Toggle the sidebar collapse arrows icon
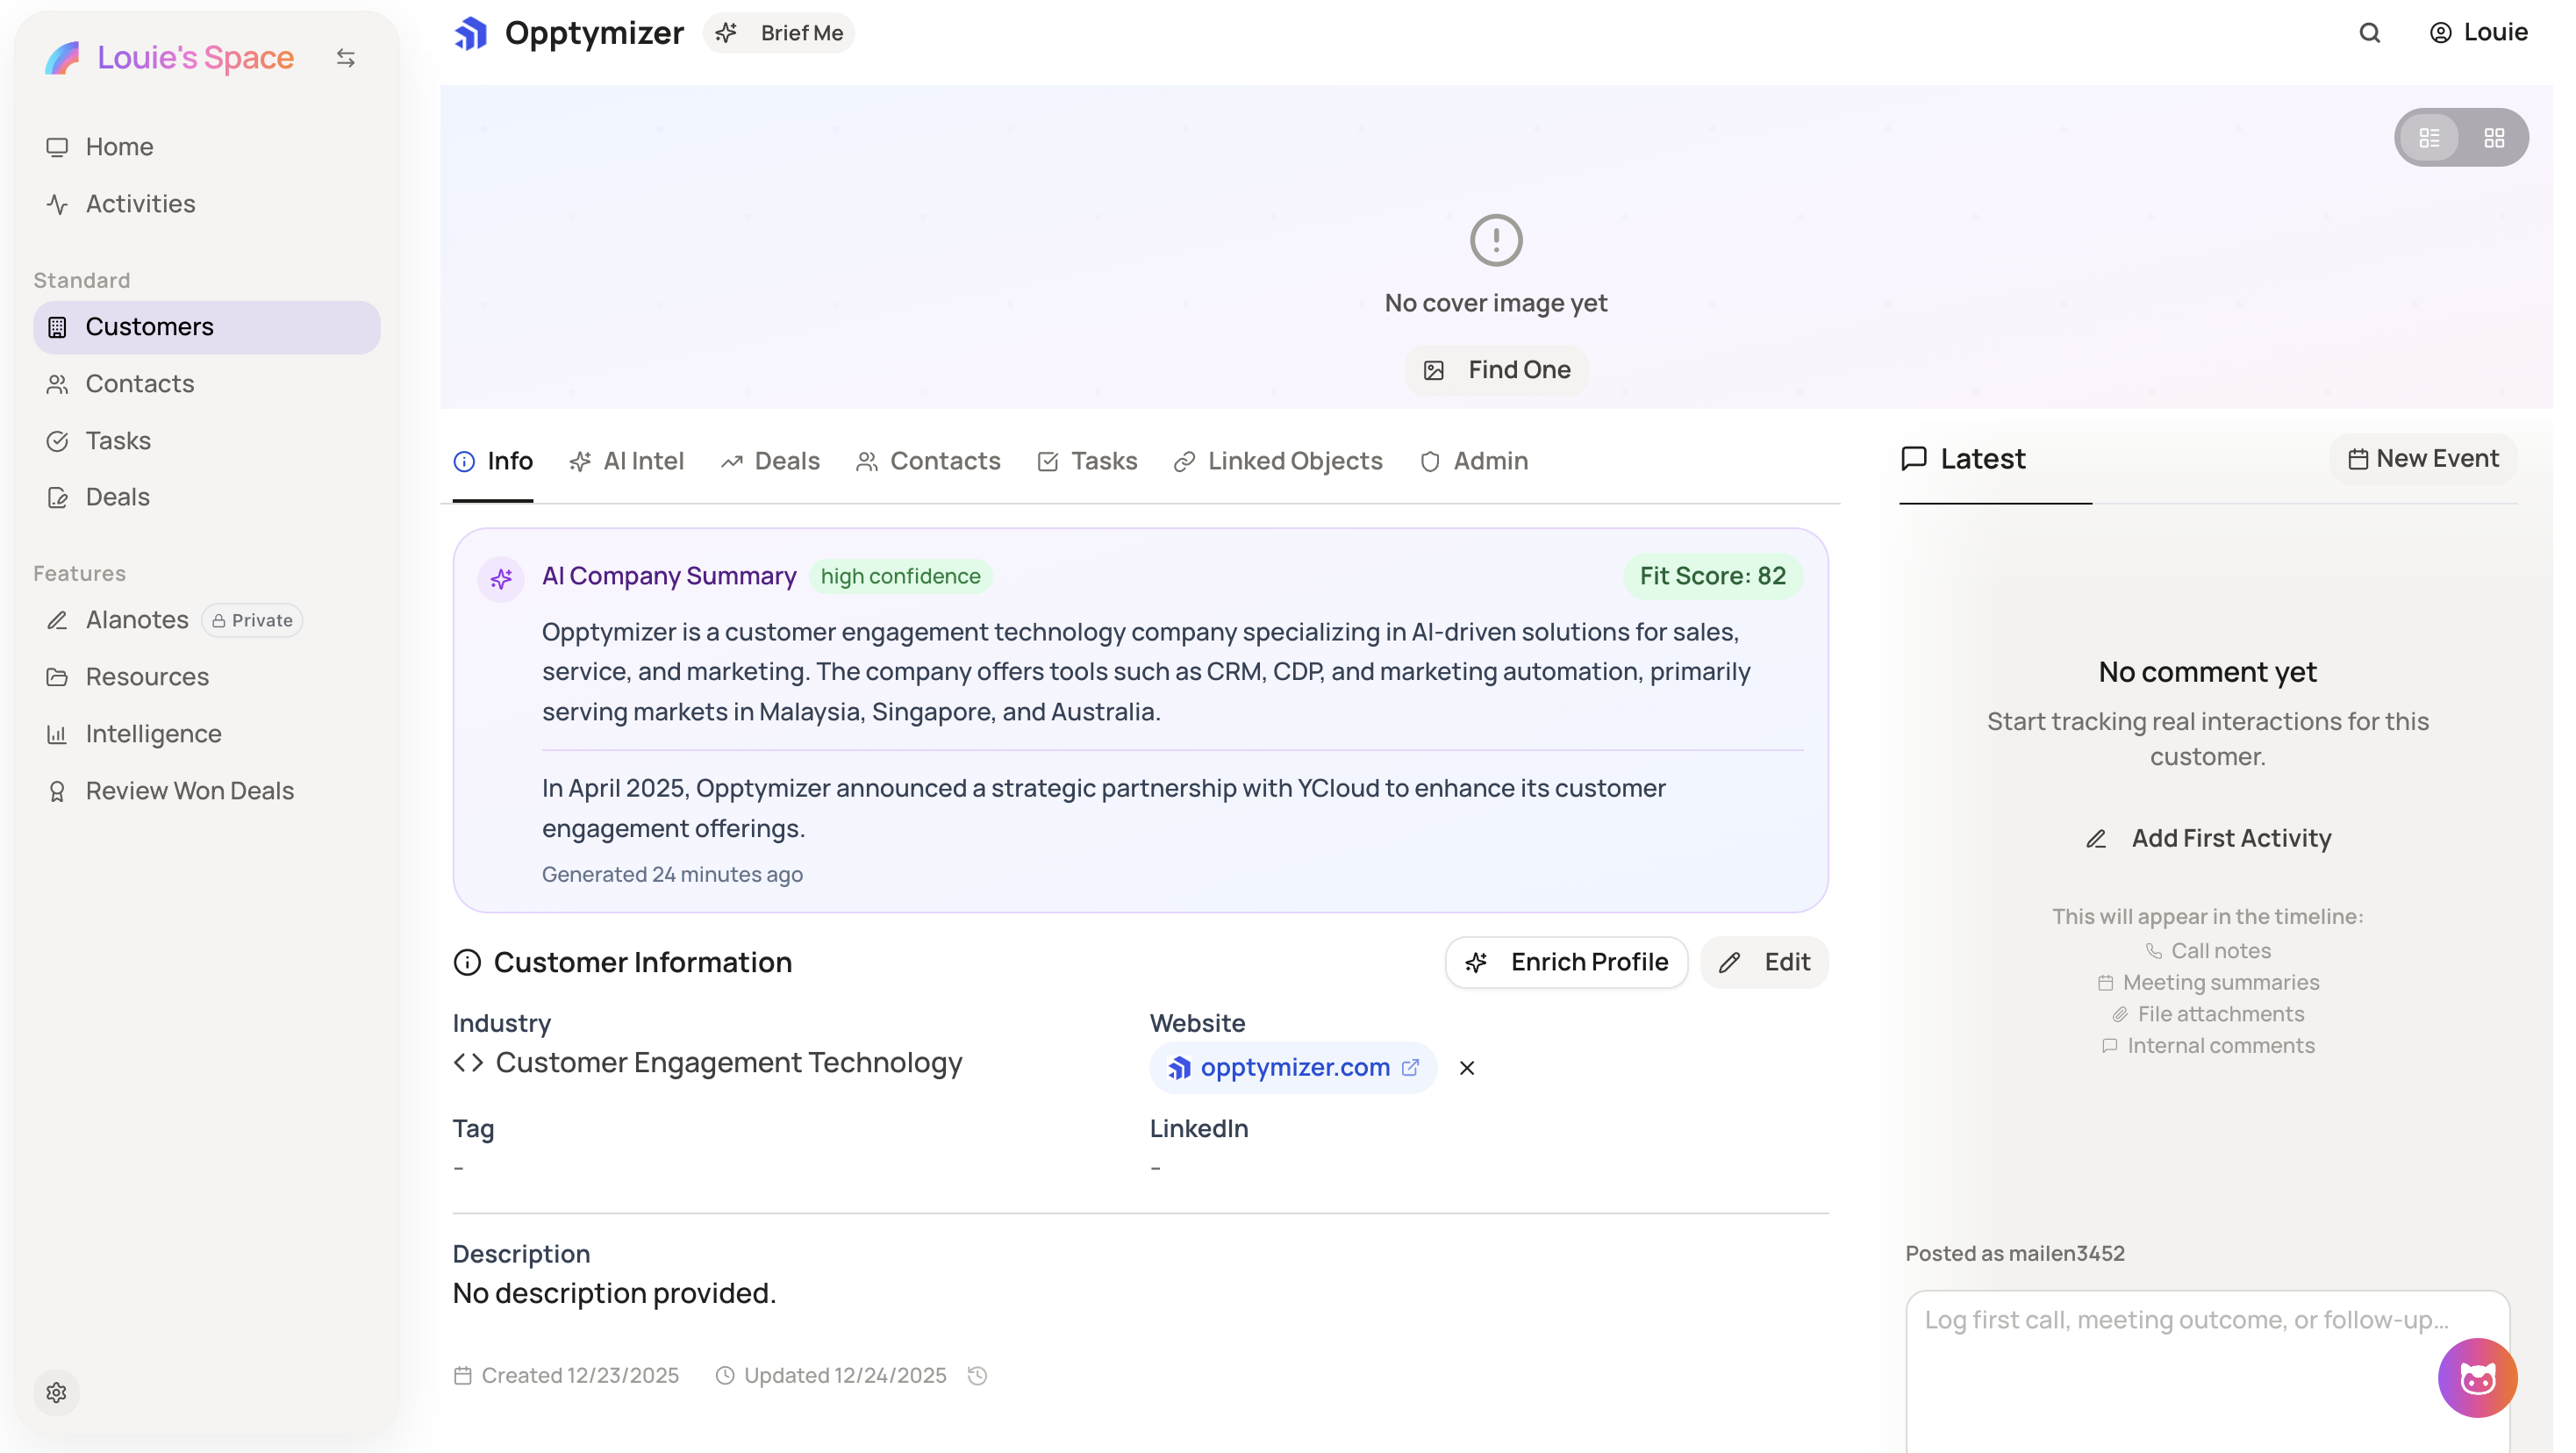 click(x=346, y=58)
